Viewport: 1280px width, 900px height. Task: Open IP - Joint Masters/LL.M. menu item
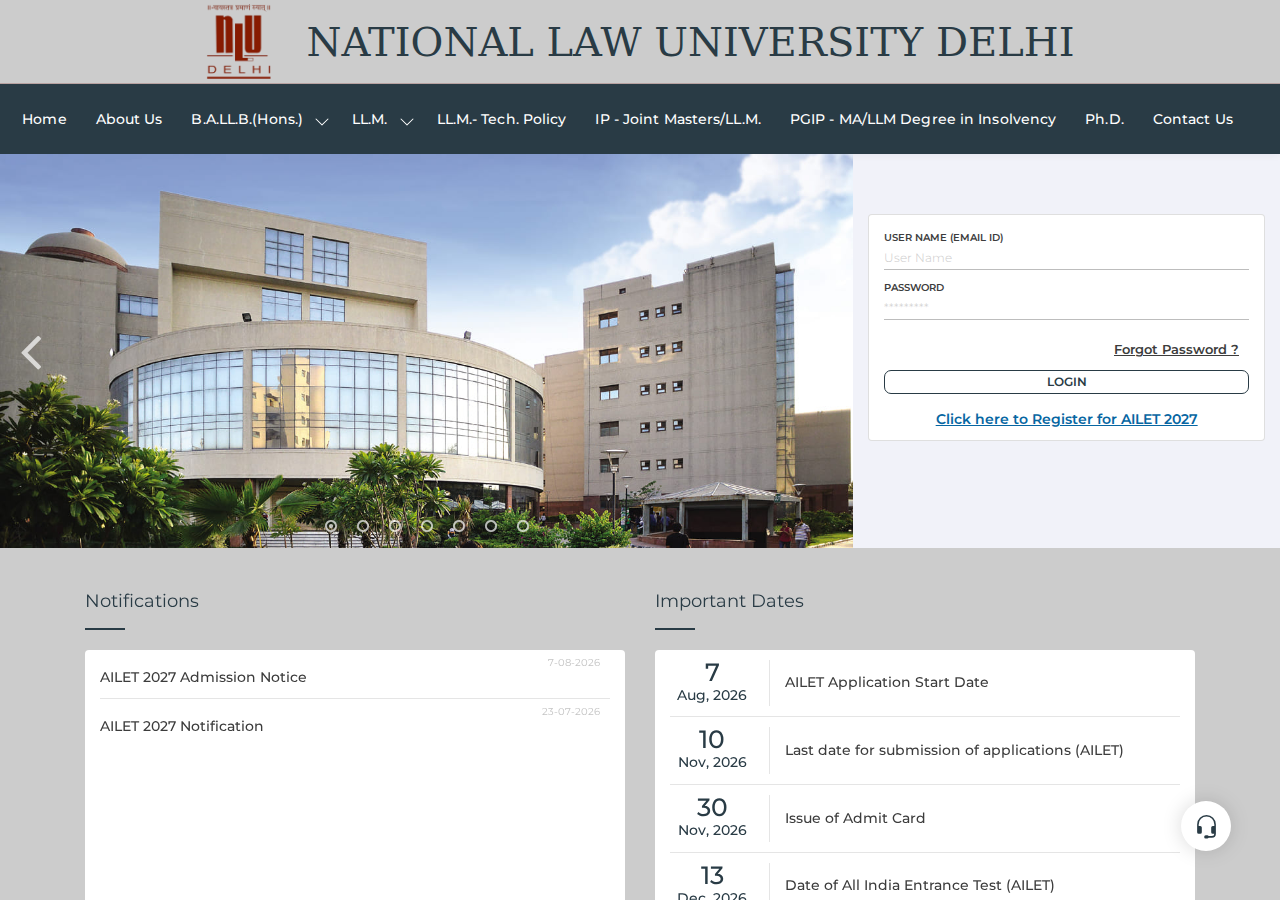(x=678, y=119)
